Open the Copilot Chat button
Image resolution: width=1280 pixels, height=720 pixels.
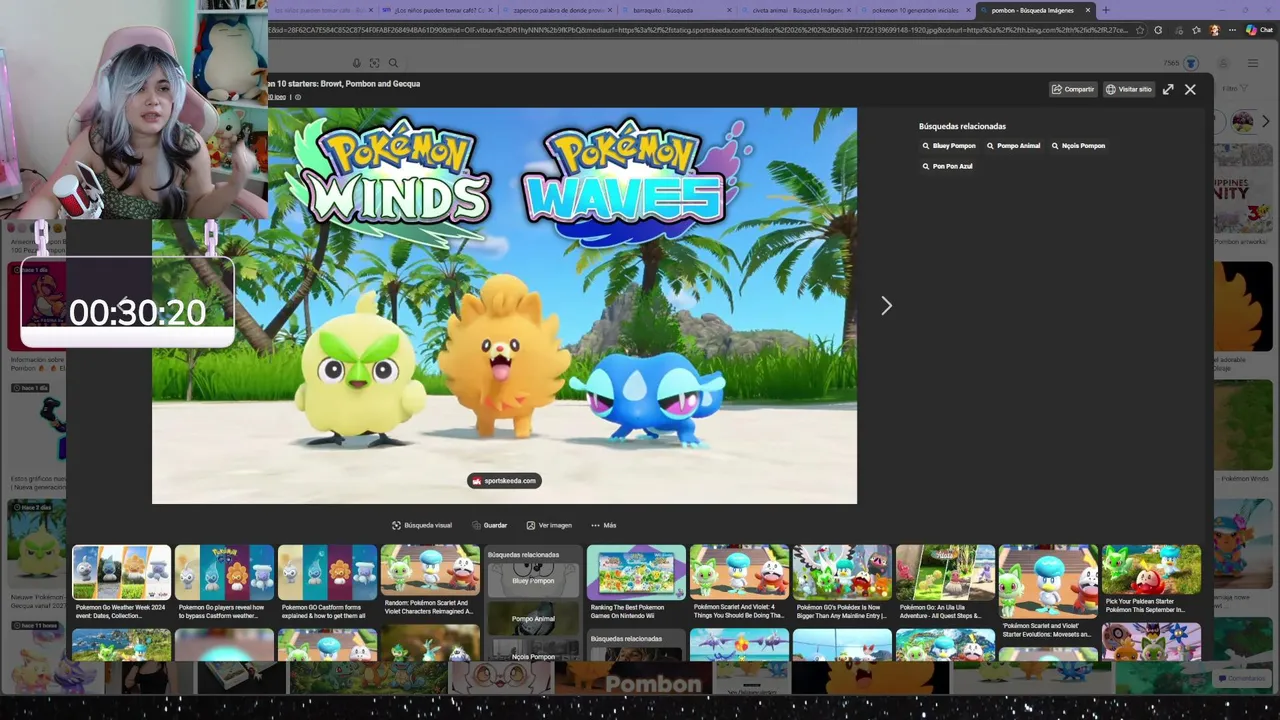[x=1258, y=30]
